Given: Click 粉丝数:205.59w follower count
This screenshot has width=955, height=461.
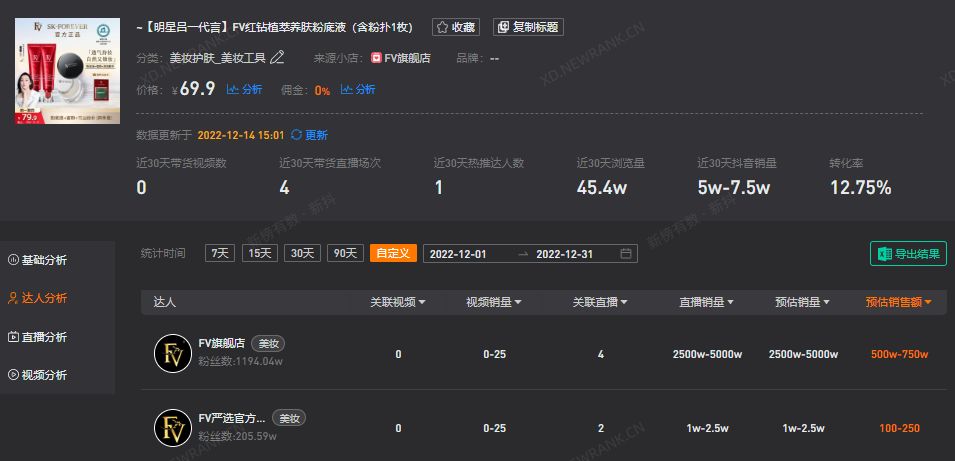Looking at the screenshot, I should [238, 436].
